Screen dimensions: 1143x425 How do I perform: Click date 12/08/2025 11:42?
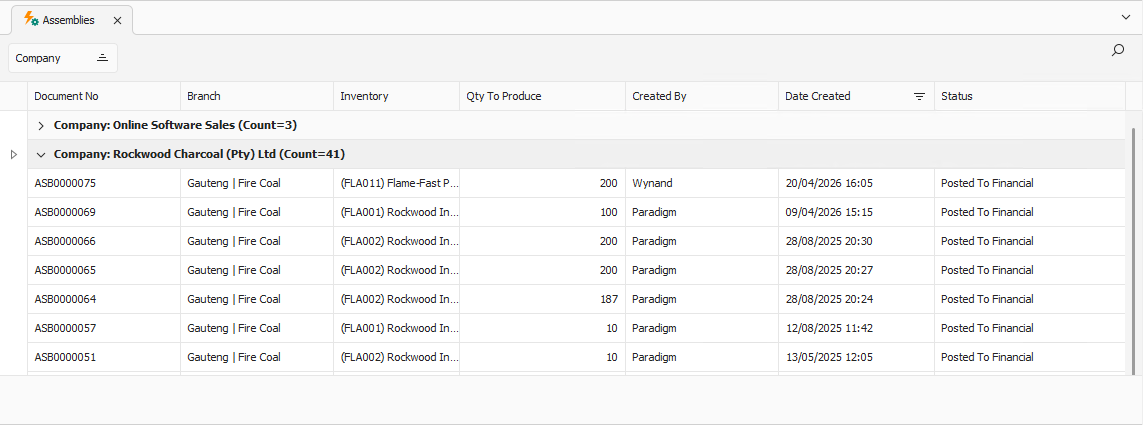[x=829, y=329]
